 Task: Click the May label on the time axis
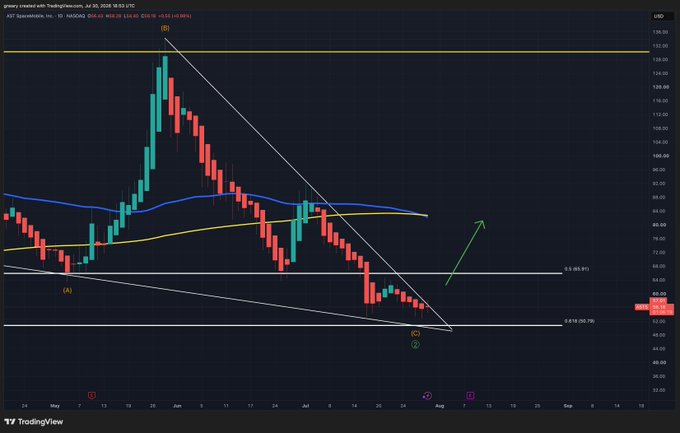pos(55,406)
